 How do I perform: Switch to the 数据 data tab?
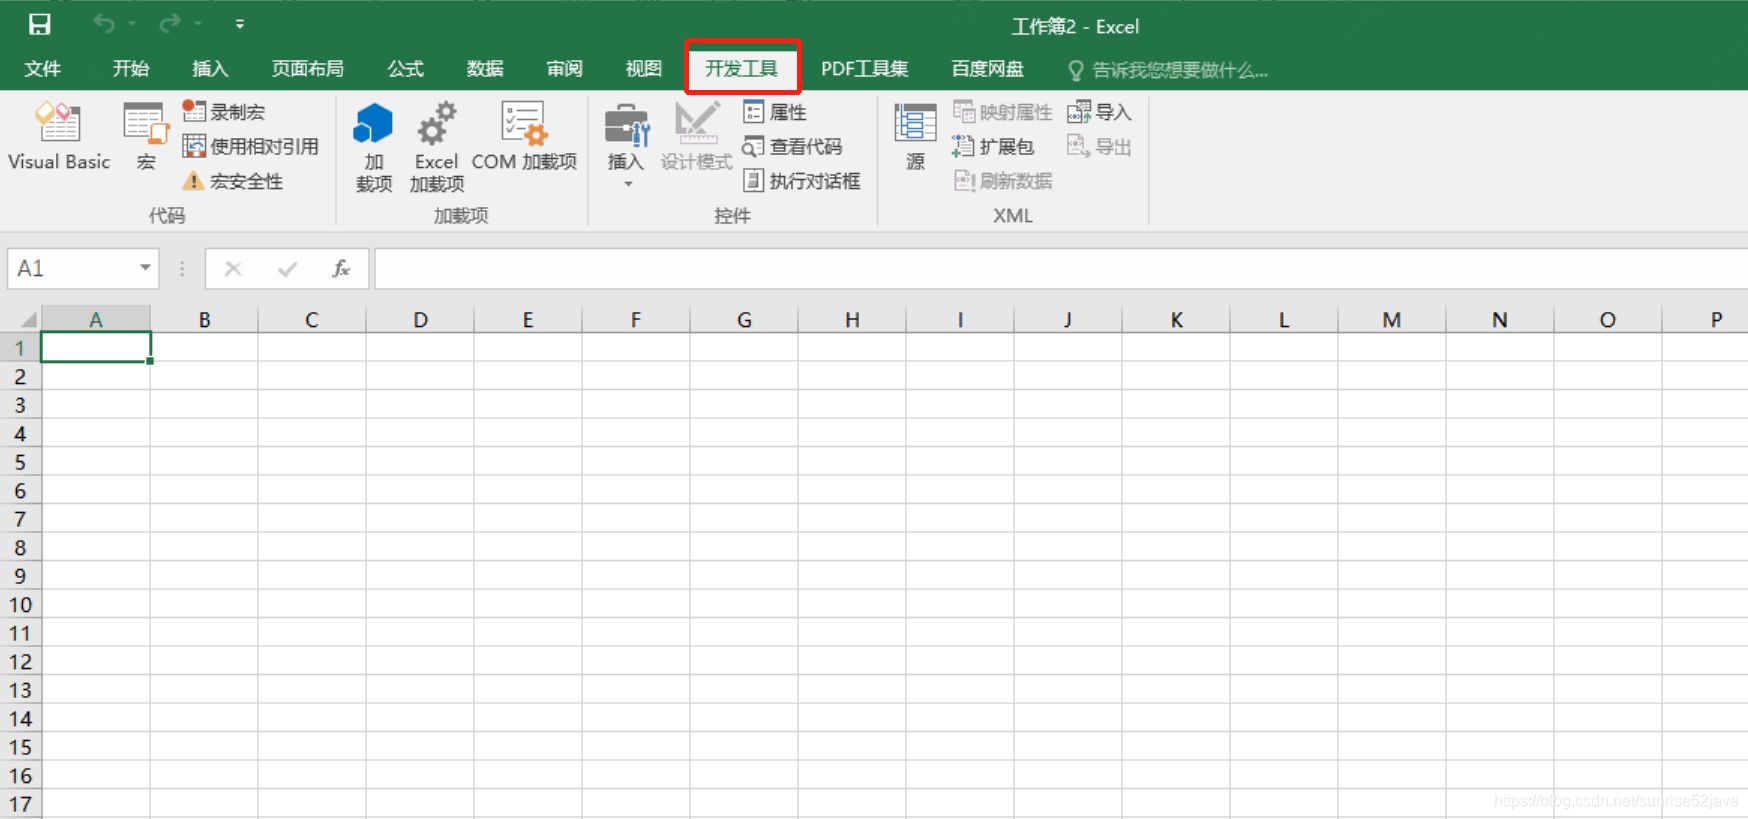(x=485, y=69)
